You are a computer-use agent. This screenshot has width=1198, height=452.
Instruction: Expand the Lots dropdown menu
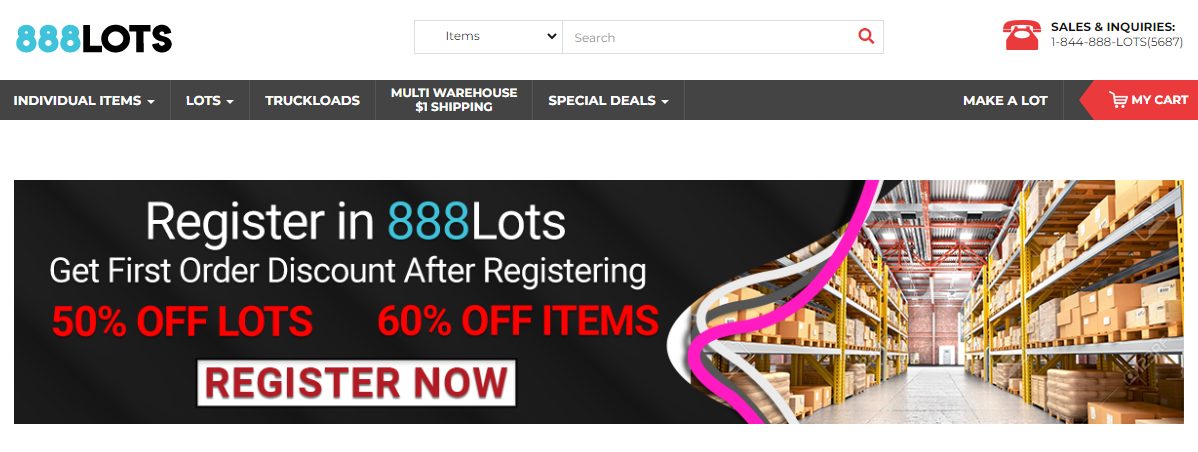[209, 100]
